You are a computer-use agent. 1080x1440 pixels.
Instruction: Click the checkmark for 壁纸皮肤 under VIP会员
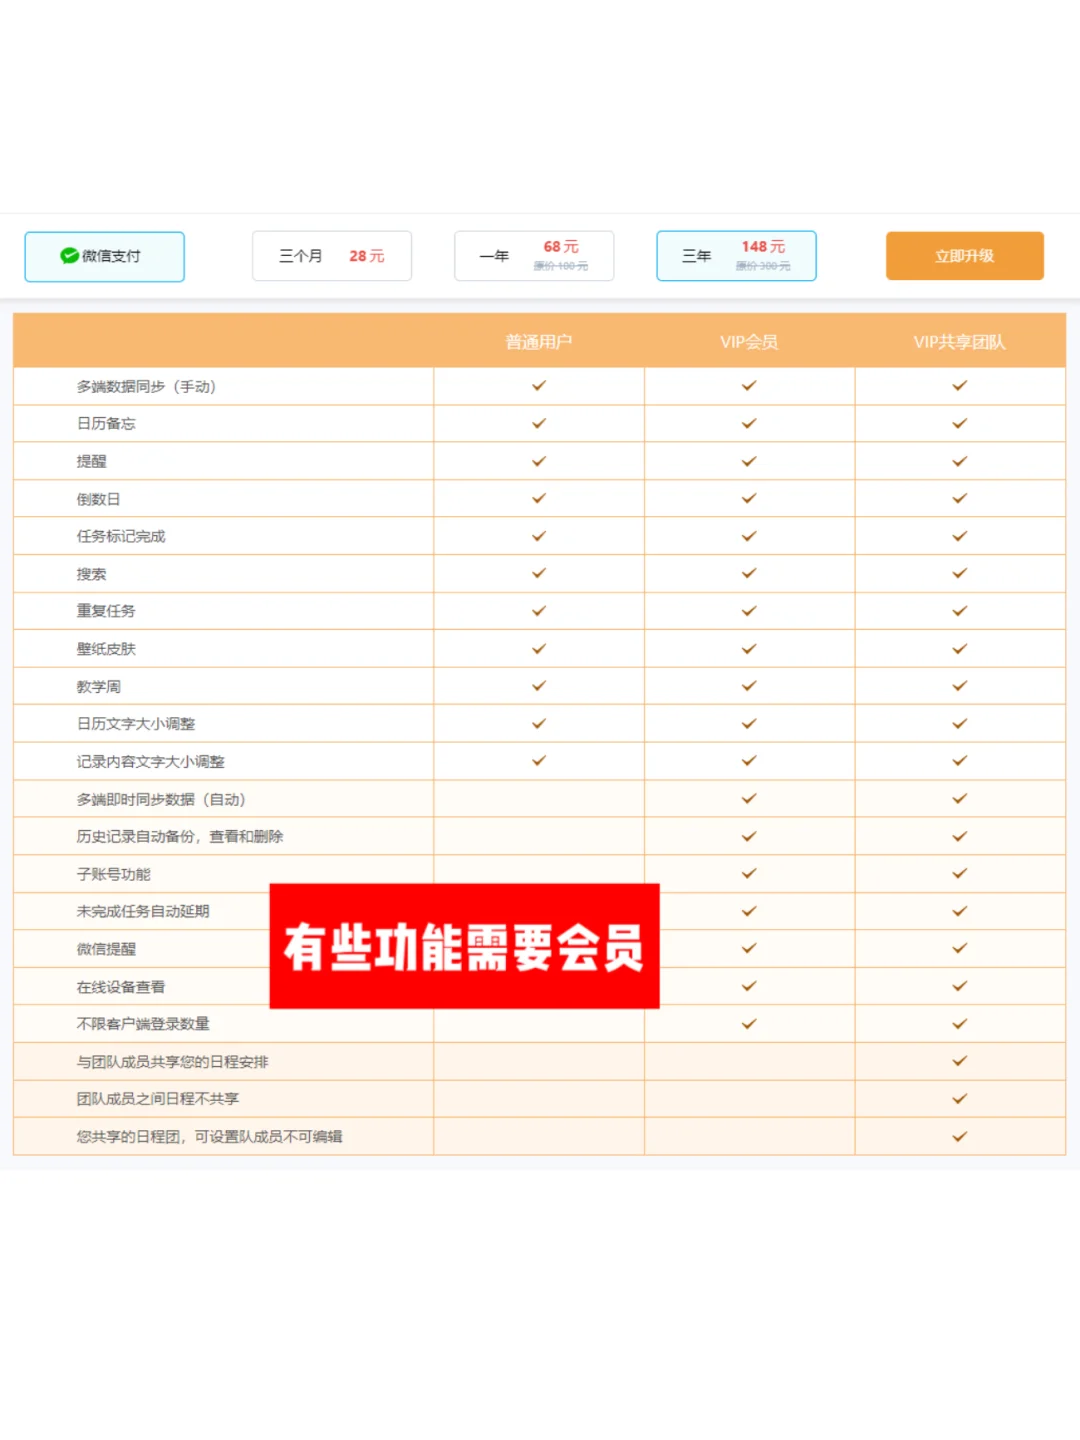tap(748, 648)
